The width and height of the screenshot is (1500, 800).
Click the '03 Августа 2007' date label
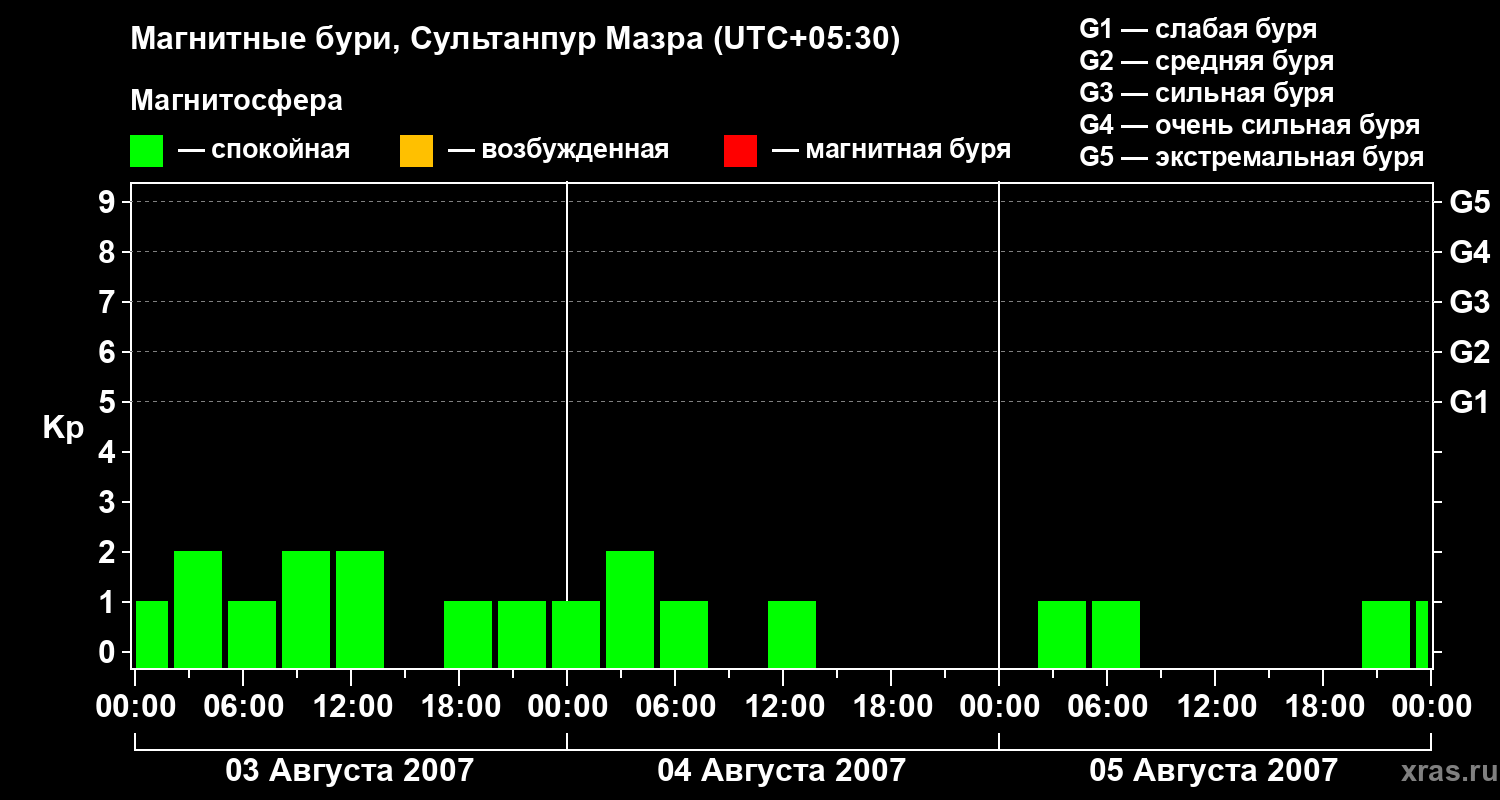(350, 771)
